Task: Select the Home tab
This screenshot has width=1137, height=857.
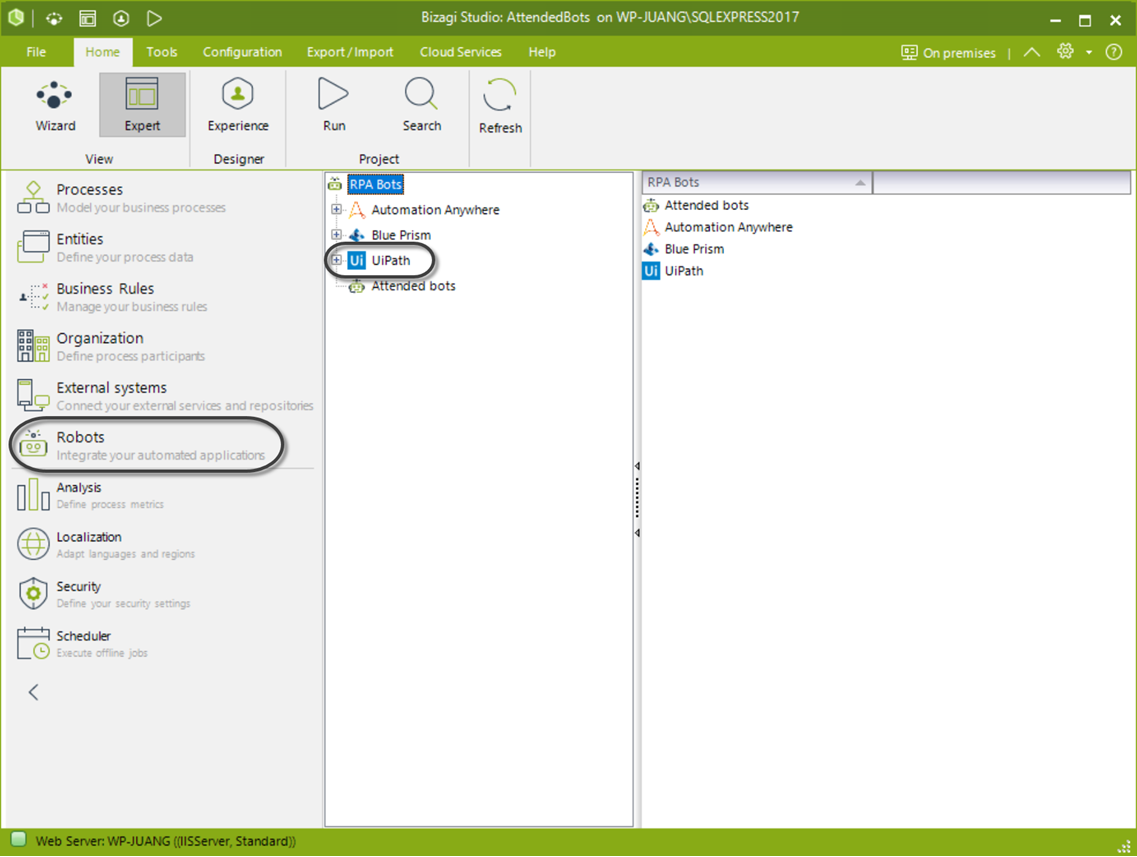Action: [102, 52]
